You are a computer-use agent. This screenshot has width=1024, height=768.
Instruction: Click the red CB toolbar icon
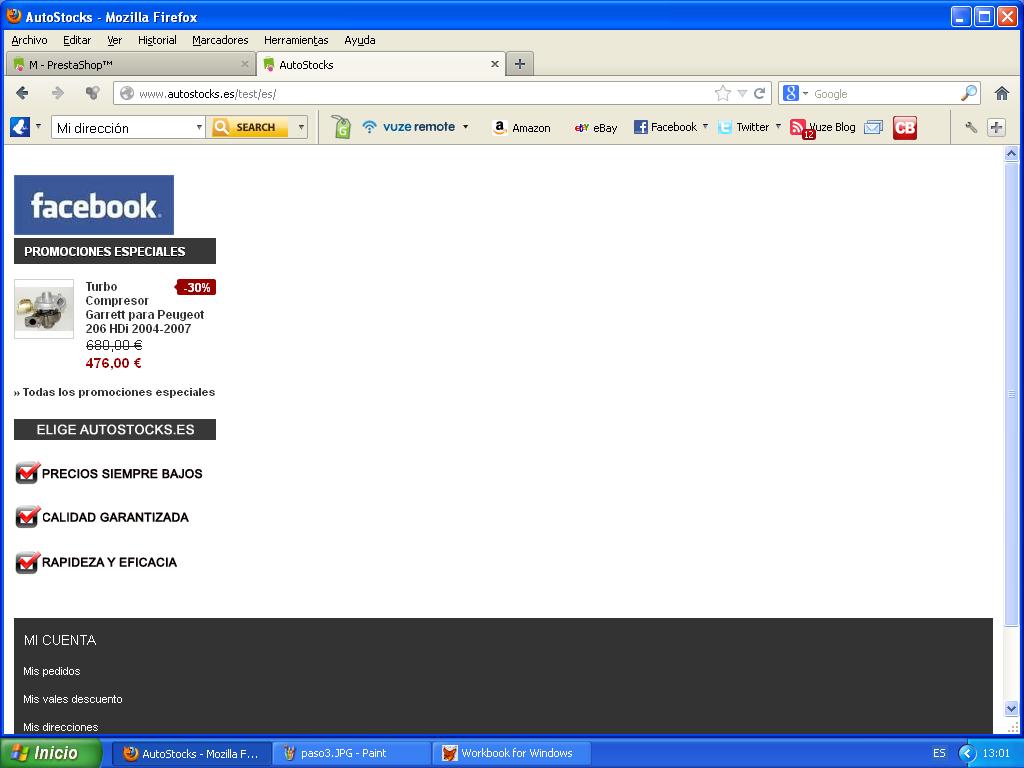(x=904, y=127)
